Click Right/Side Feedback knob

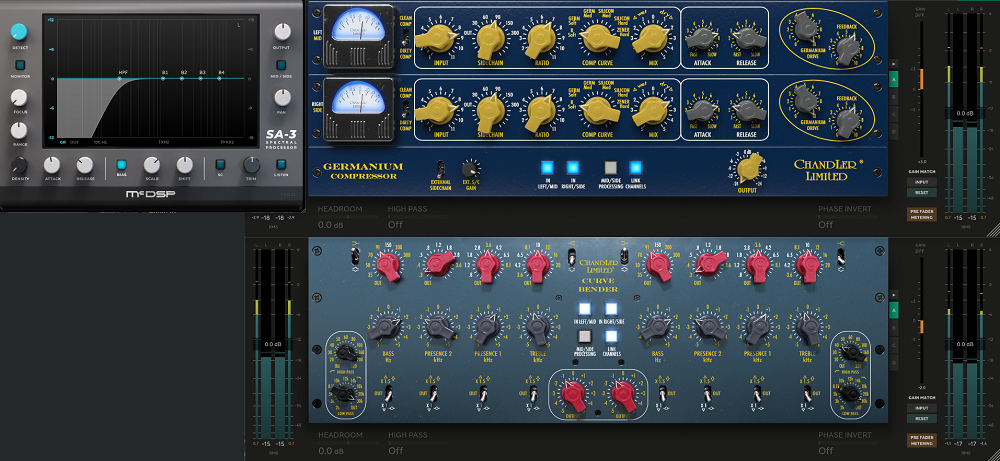click(847, 121)
